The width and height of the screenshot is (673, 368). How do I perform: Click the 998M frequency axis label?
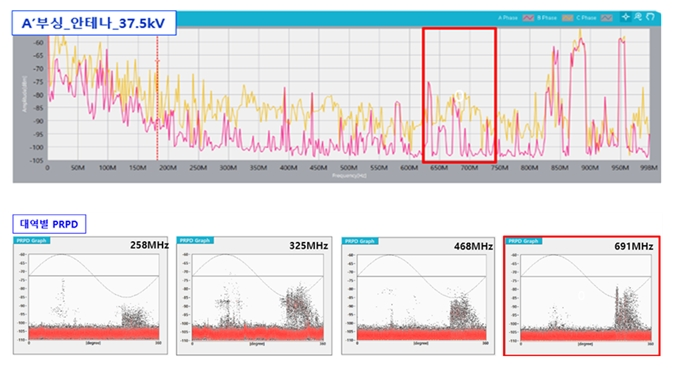tap(649, 167)
